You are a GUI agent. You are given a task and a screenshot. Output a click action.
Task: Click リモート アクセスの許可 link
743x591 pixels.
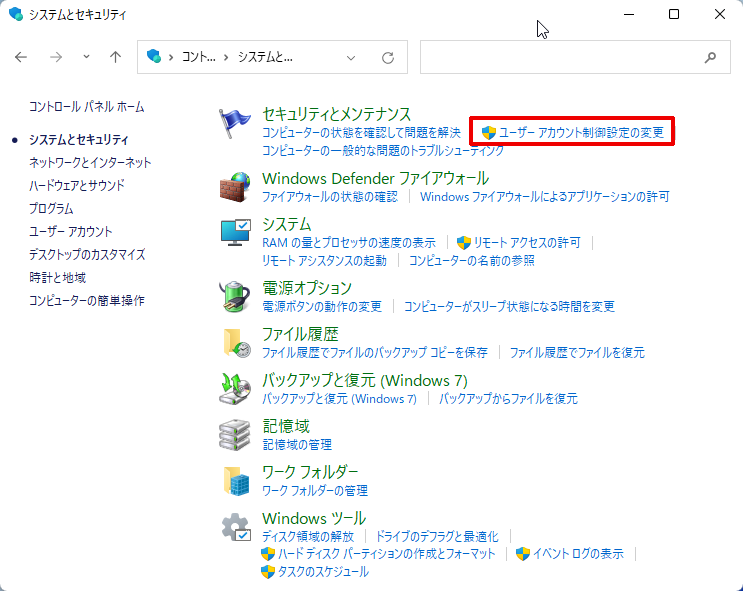527,243
